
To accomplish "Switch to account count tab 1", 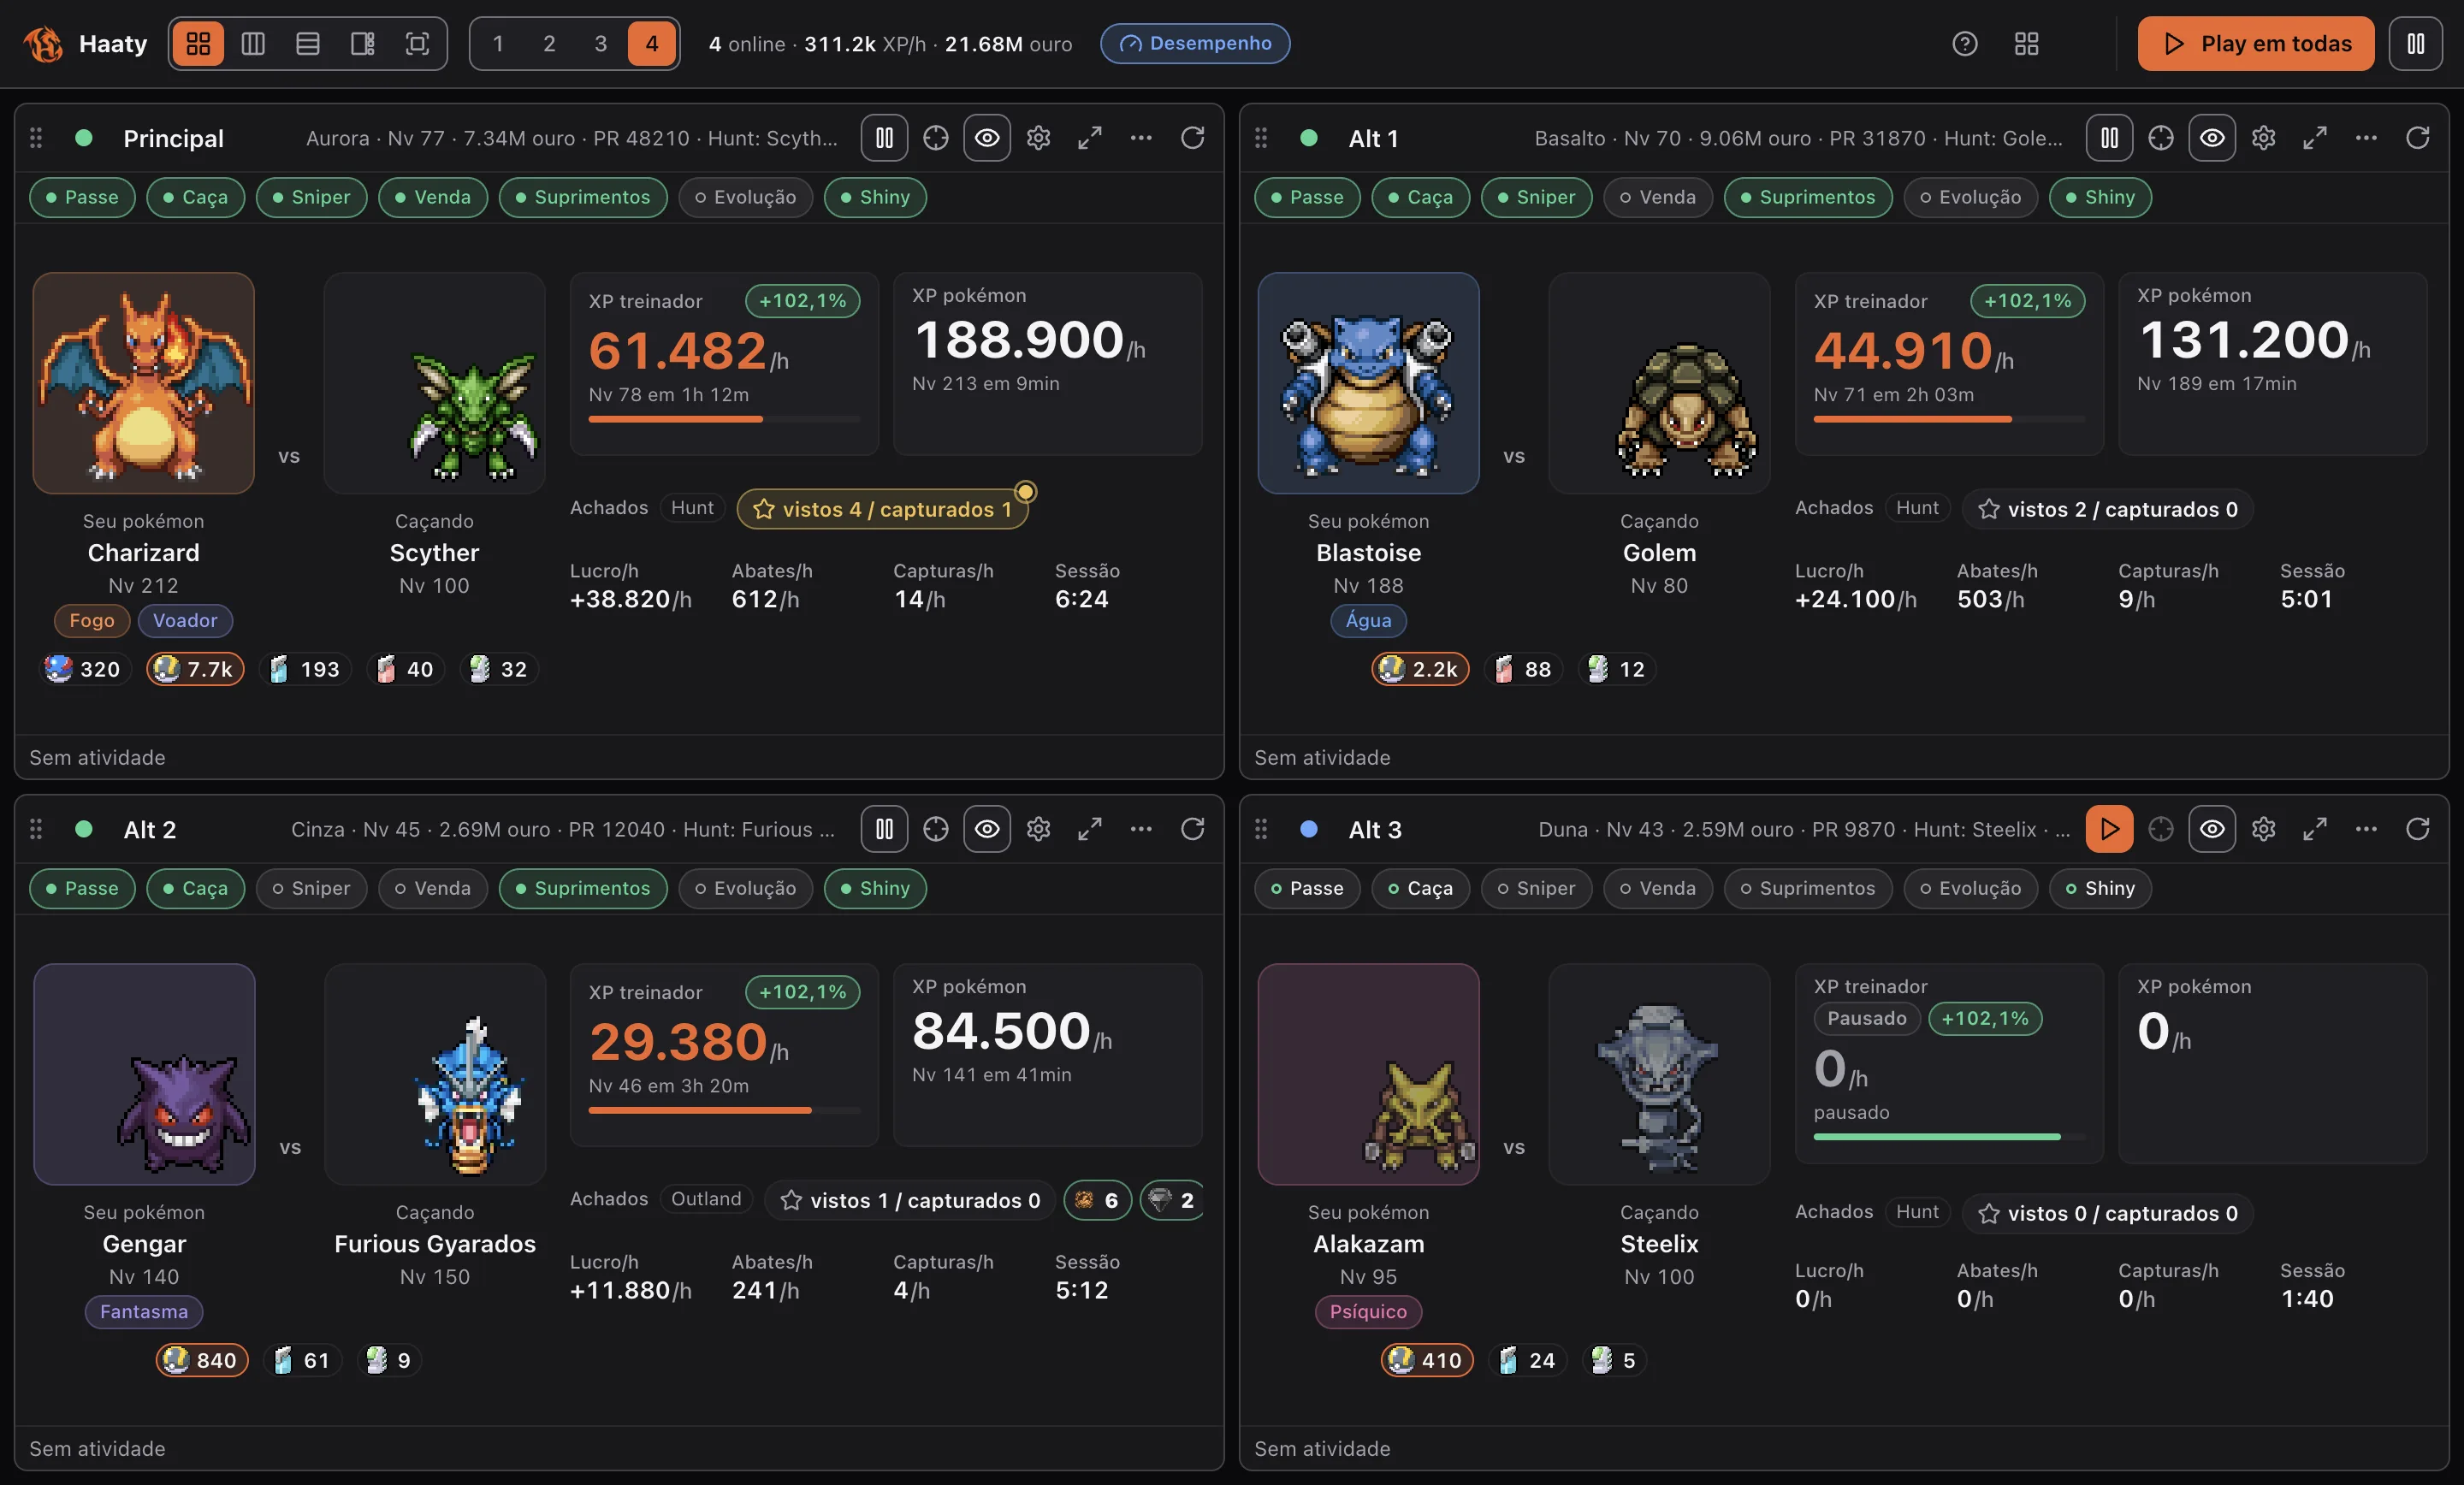I will pyautogui.click(x=498, y=44).
